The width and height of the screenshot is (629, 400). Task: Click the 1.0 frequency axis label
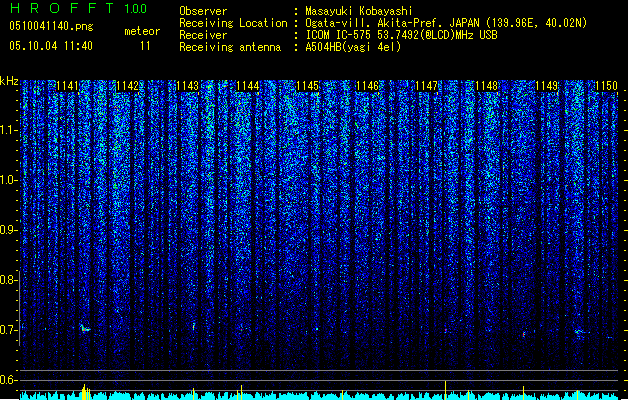pyautogui.click(x=7, y=180)
